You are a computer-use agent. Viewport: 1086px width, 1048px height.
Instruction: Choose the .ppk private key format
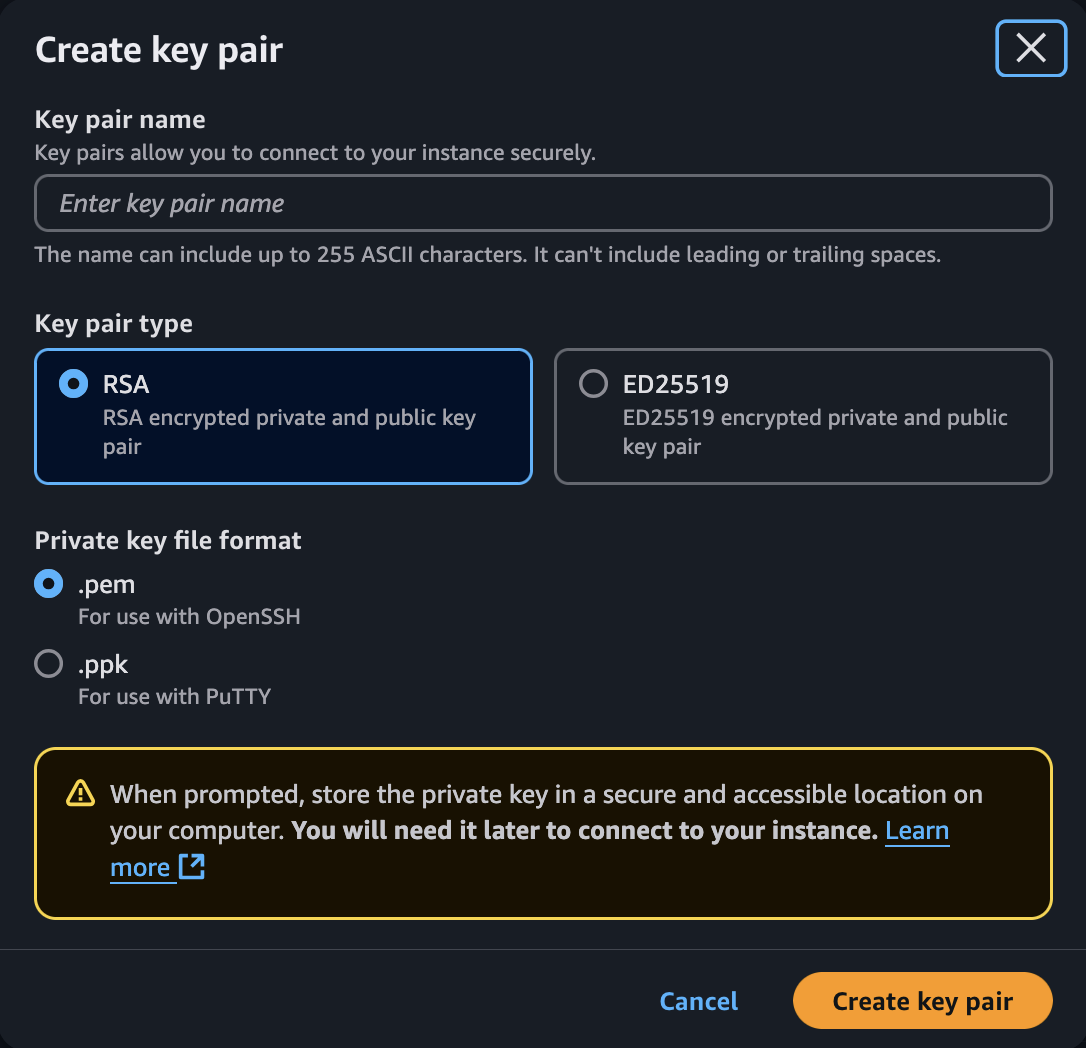[x=48, y=664]
